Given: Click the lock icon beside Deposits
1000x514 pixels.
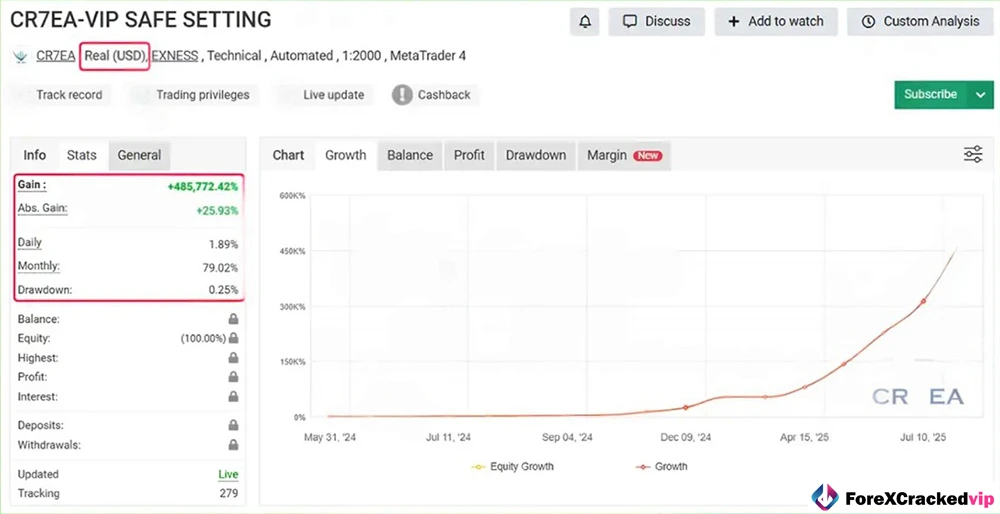Looking at the screenshot, I should 233,425.
